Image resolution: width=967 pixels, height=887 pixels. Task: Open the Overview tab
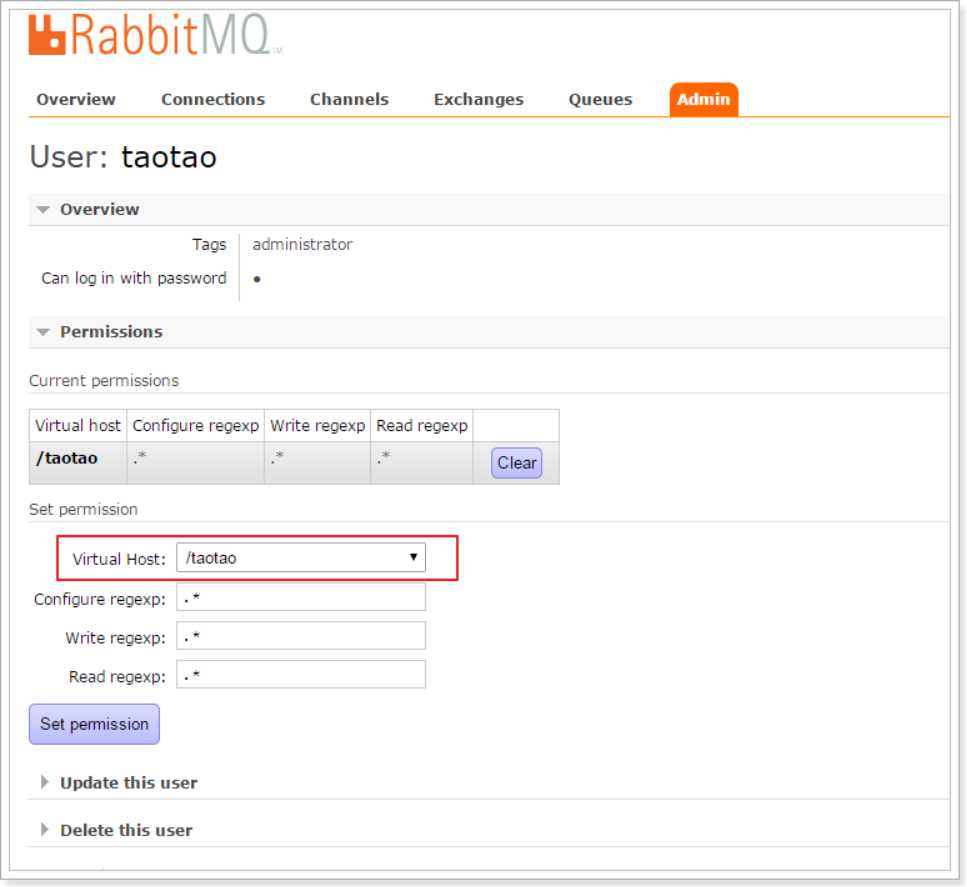tap(76, 99)
